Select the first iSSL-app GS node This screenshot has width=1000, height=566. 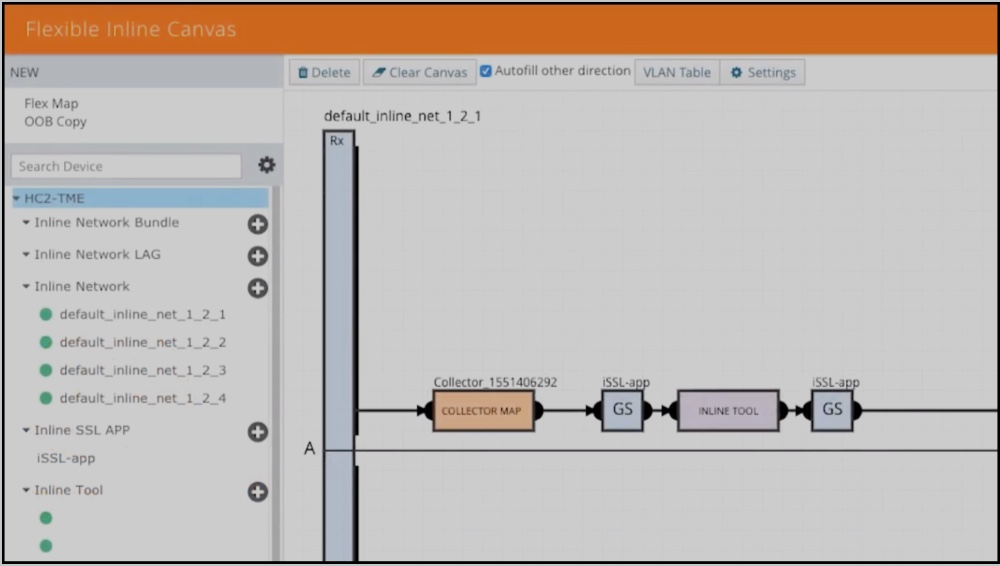(622, 410)
